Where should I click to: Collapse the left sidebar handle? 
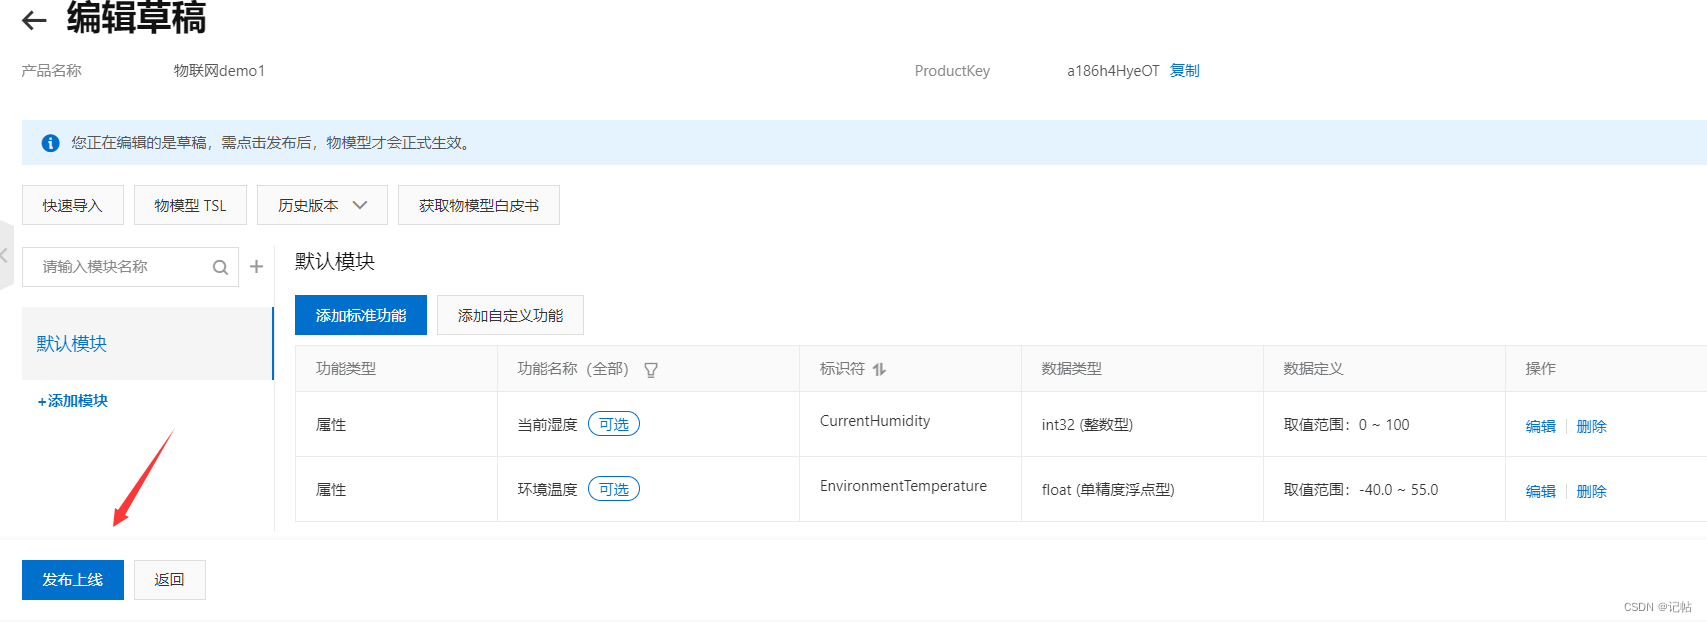[x=5, y=256]
